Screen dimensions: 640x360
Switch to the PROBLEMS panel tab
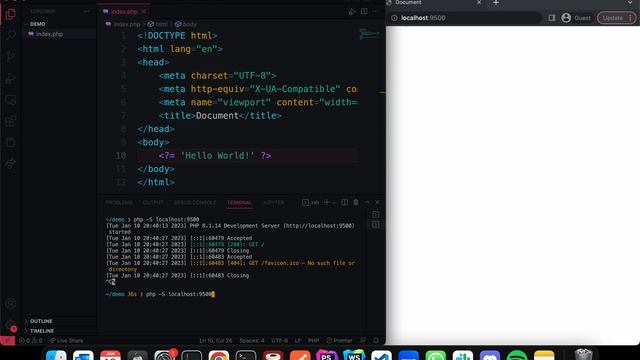[x=119, y=202]
